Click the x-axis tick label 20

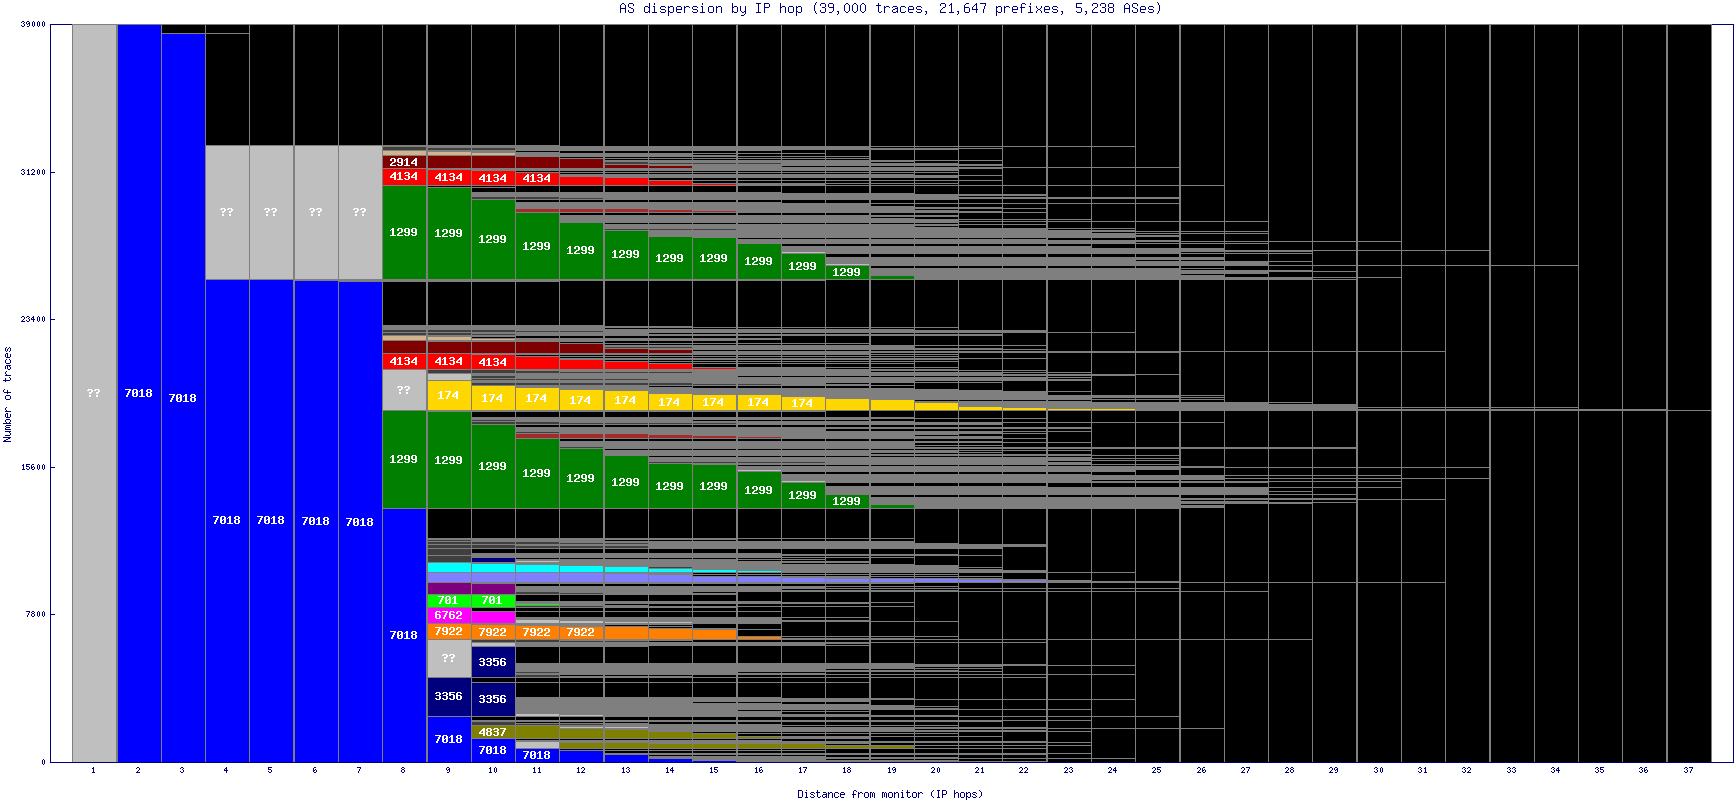click(935, 770)
